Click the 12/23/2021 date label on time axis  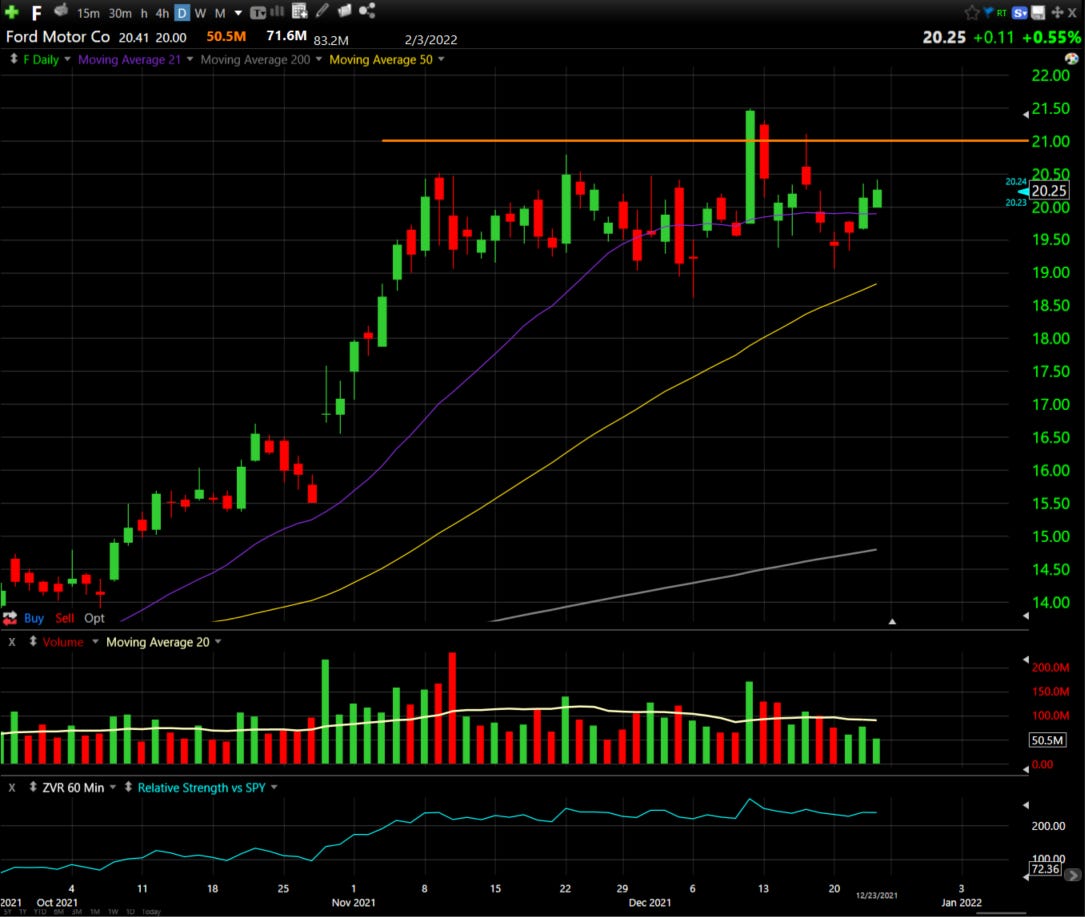point(877,895)
